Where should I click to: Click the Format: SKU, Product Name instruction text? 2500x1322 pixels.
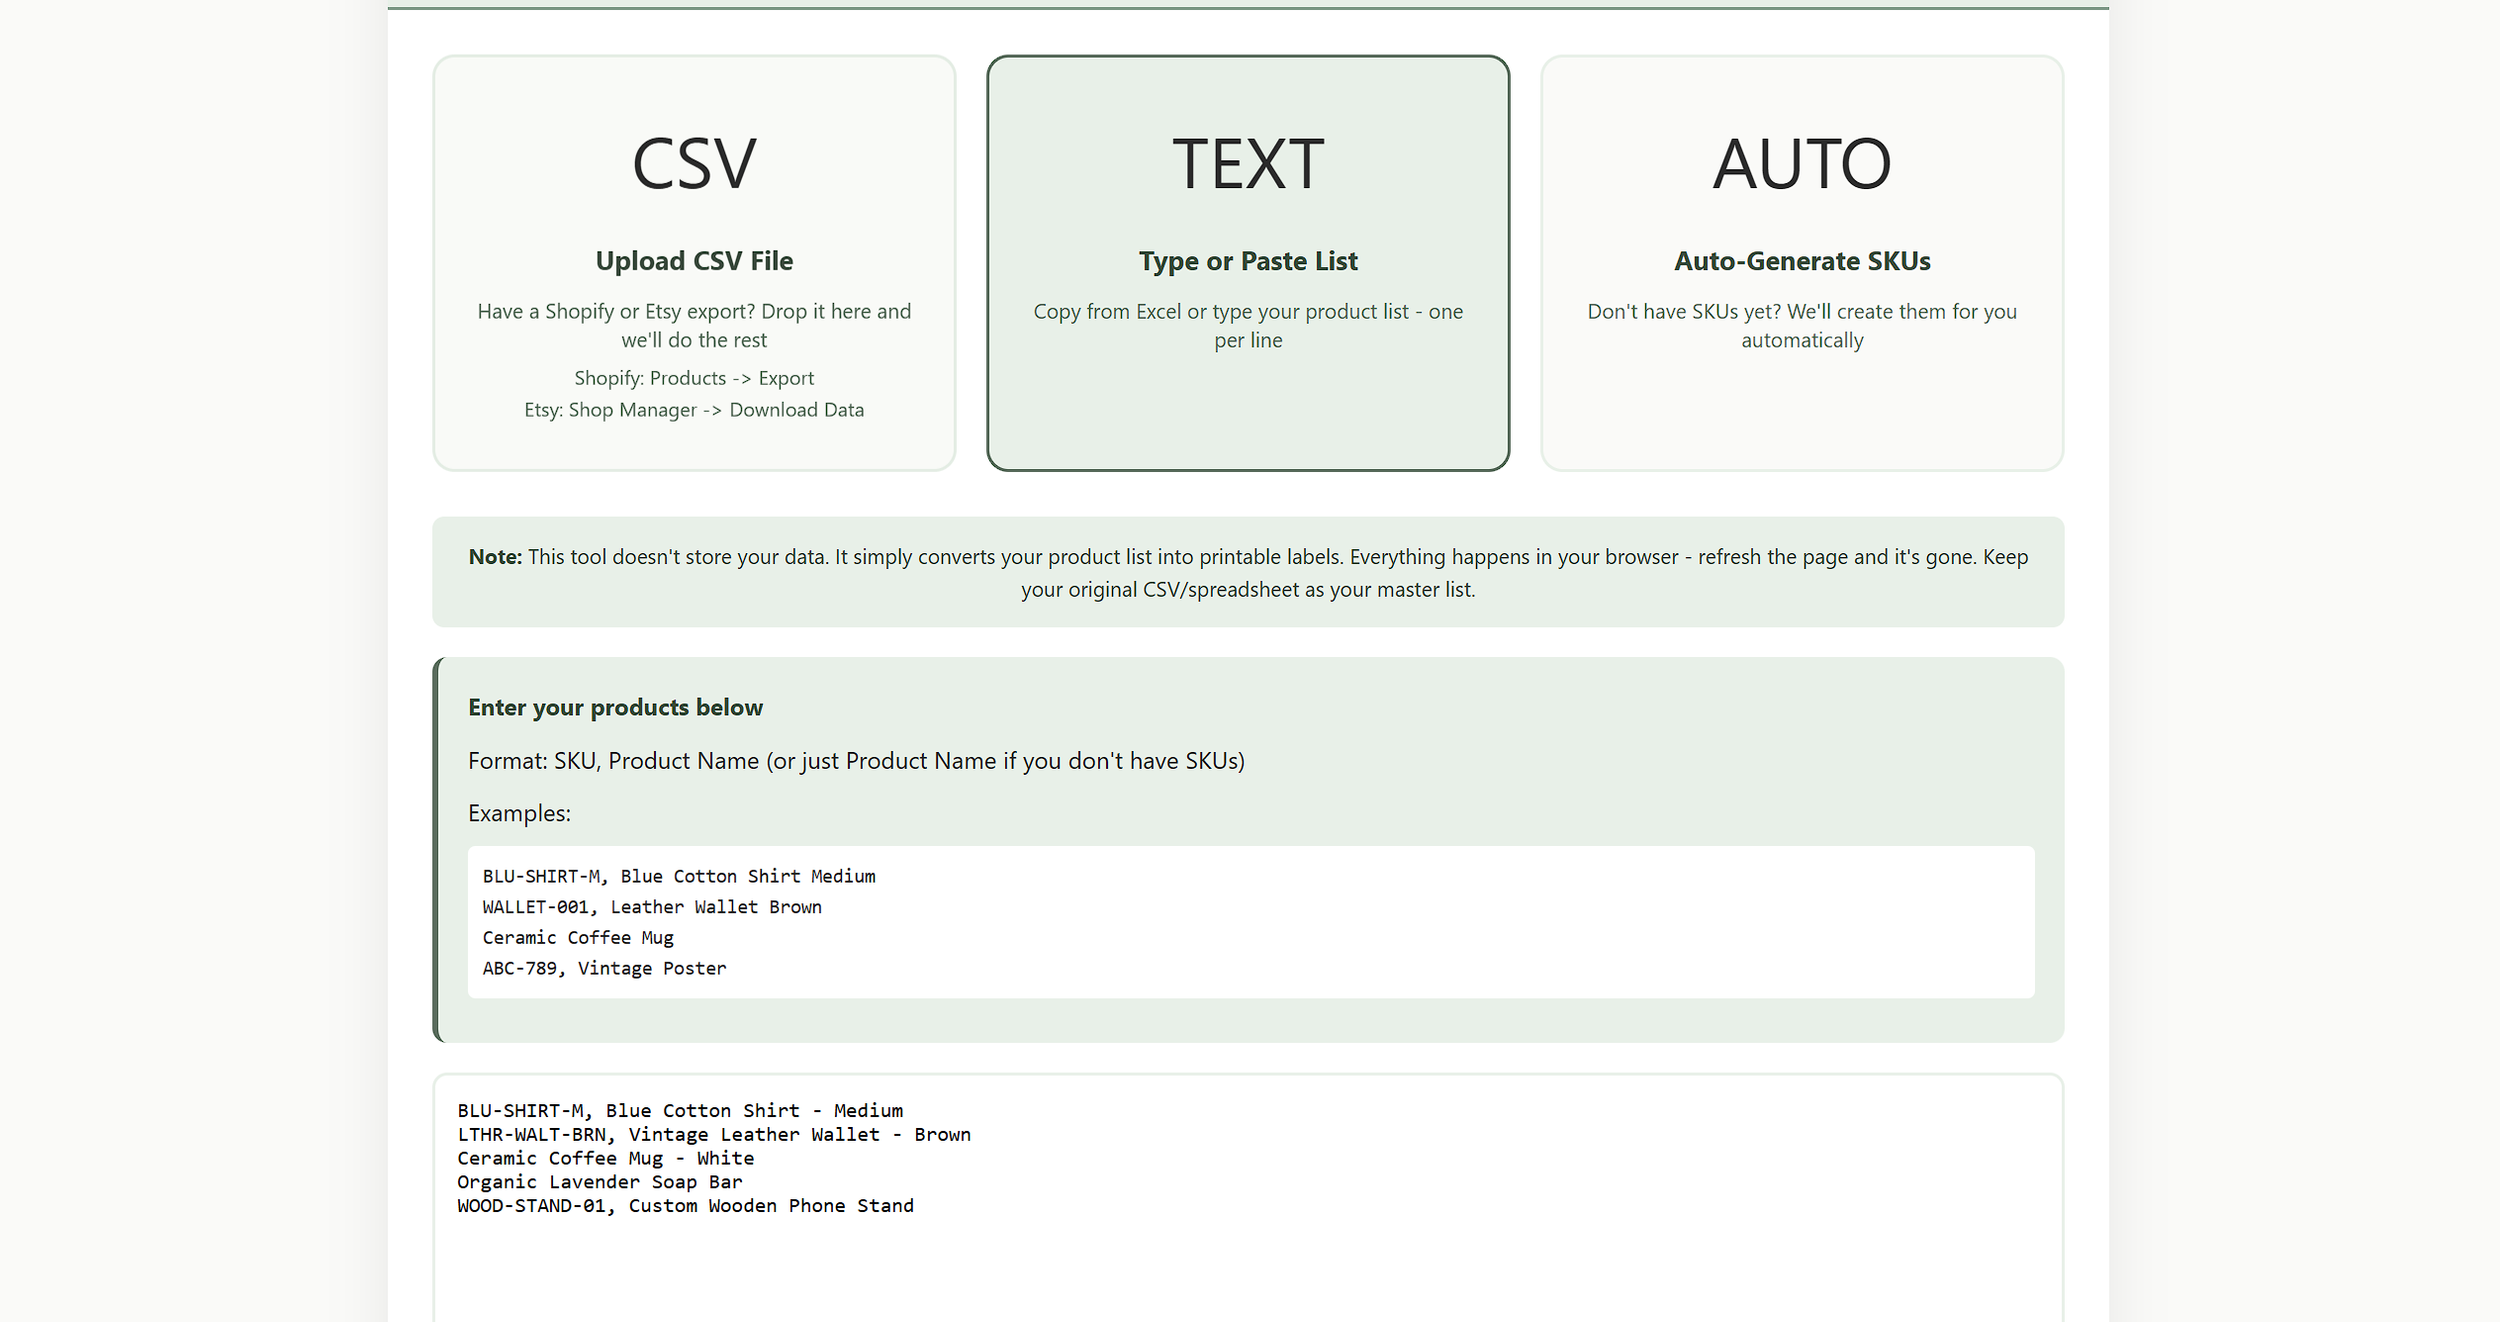[856, 760]
